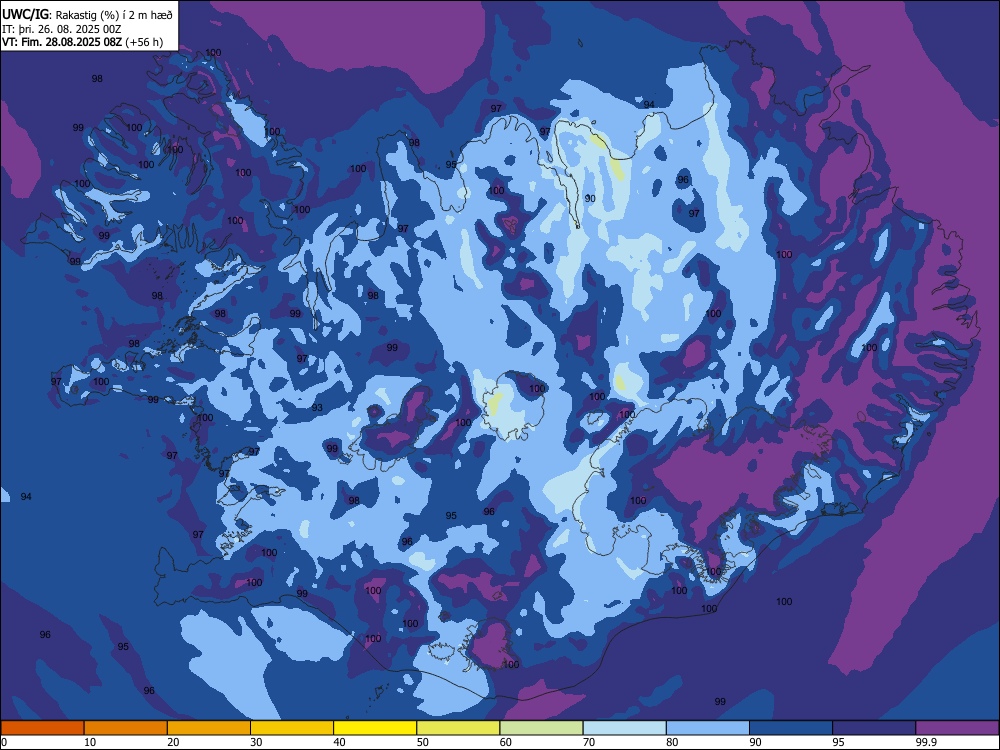Select the yellow-green 50–60 legend swatch

(458, 728)
